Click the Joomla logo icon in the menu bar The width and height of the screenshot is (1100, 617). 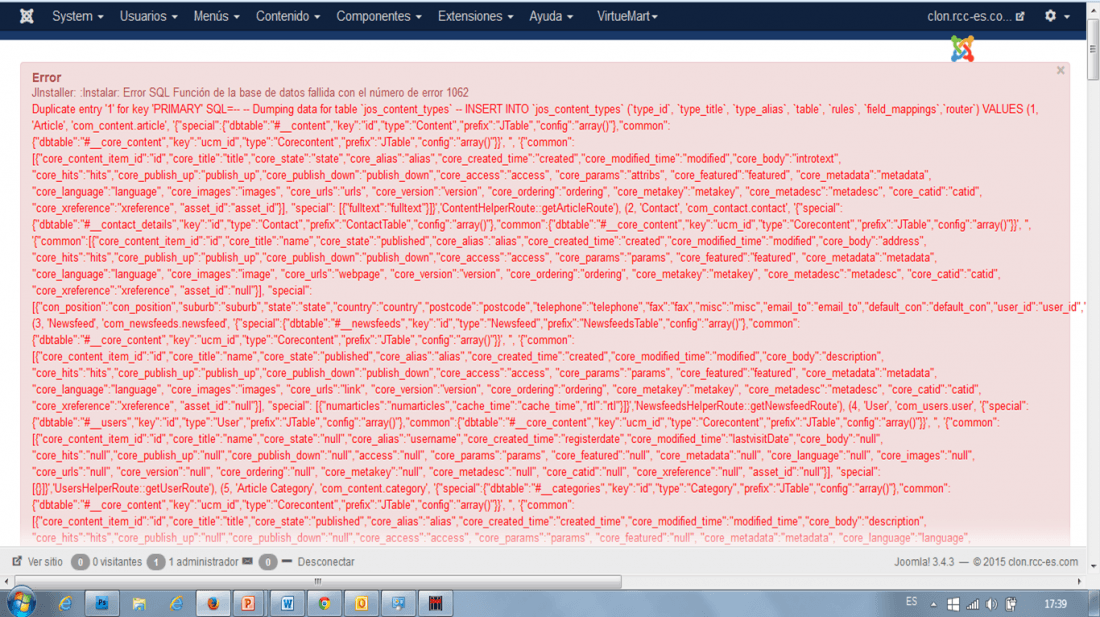click(x=27, y=16)
